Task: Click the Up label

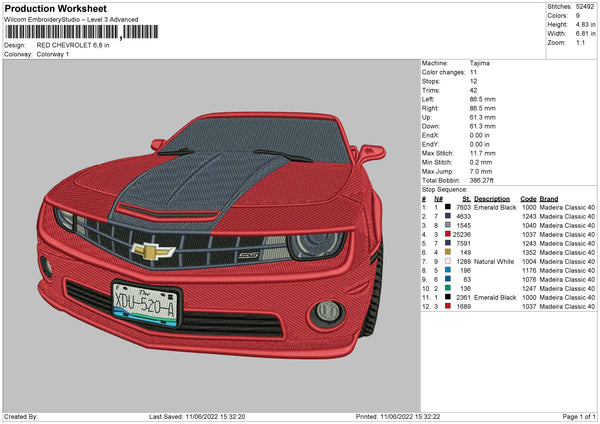Action: pos(427,117)
